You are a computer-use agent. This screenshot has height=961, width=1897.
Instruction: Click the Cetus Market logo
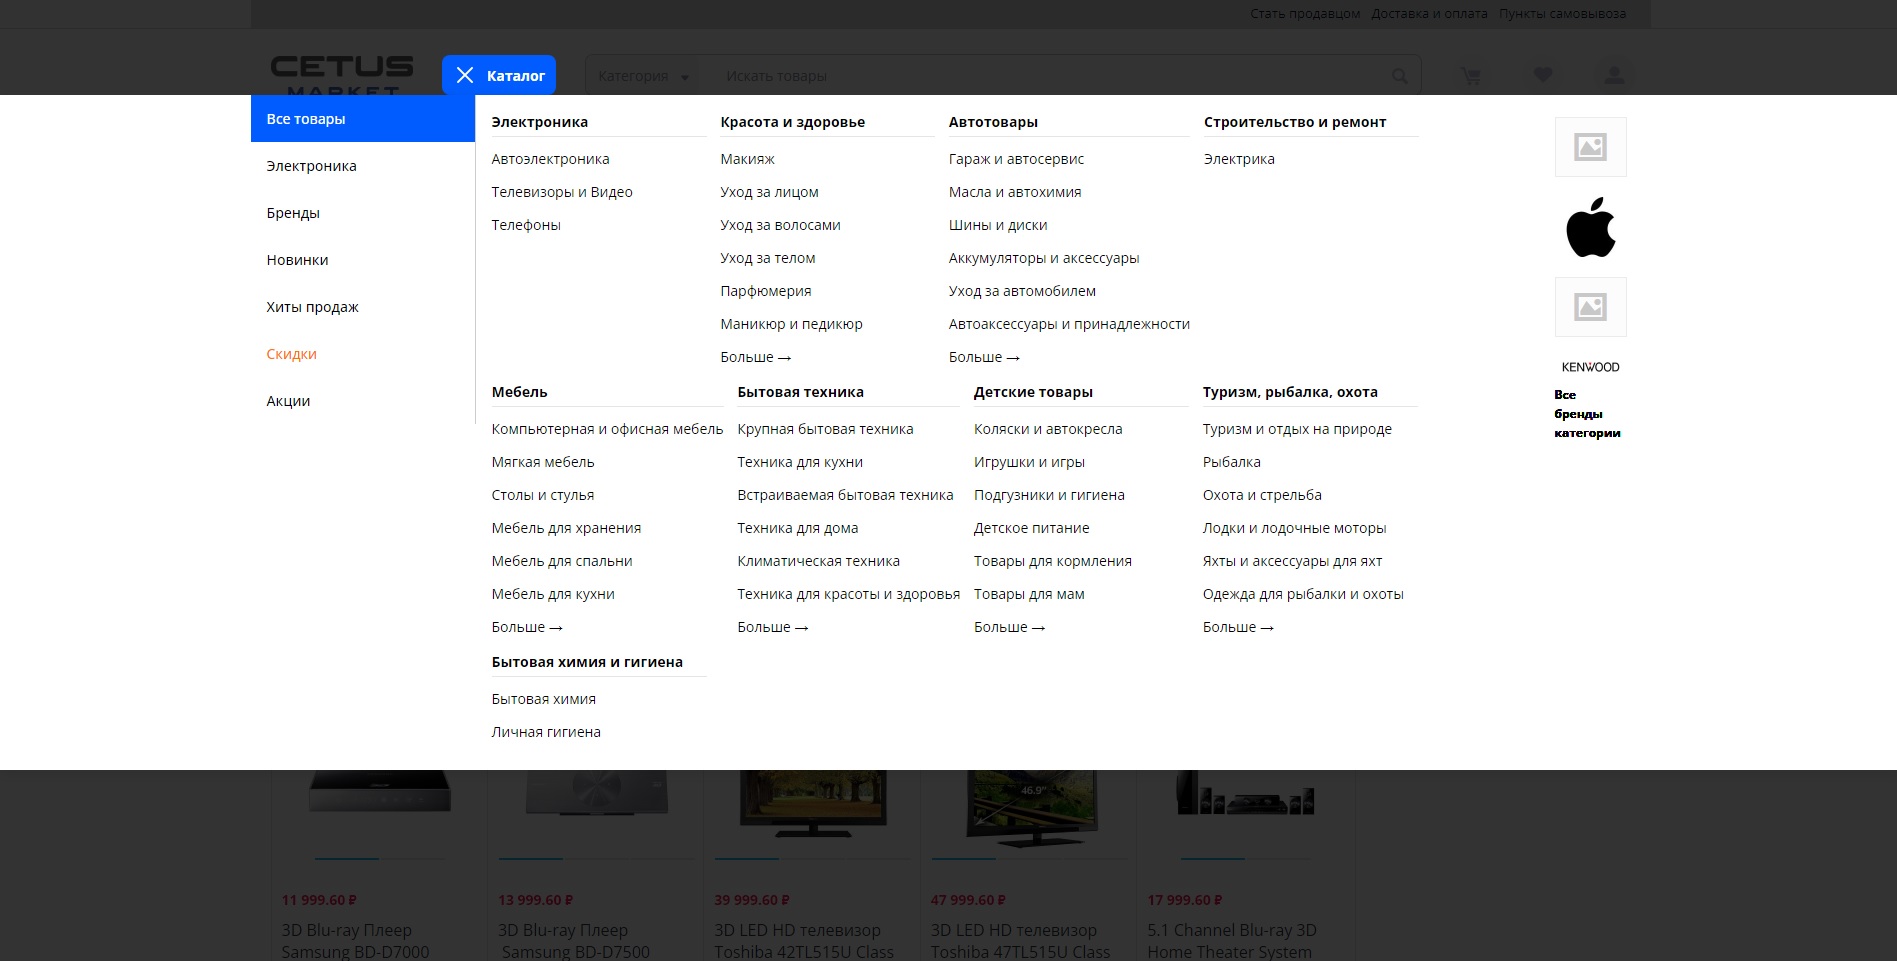[x=342, y=74]
